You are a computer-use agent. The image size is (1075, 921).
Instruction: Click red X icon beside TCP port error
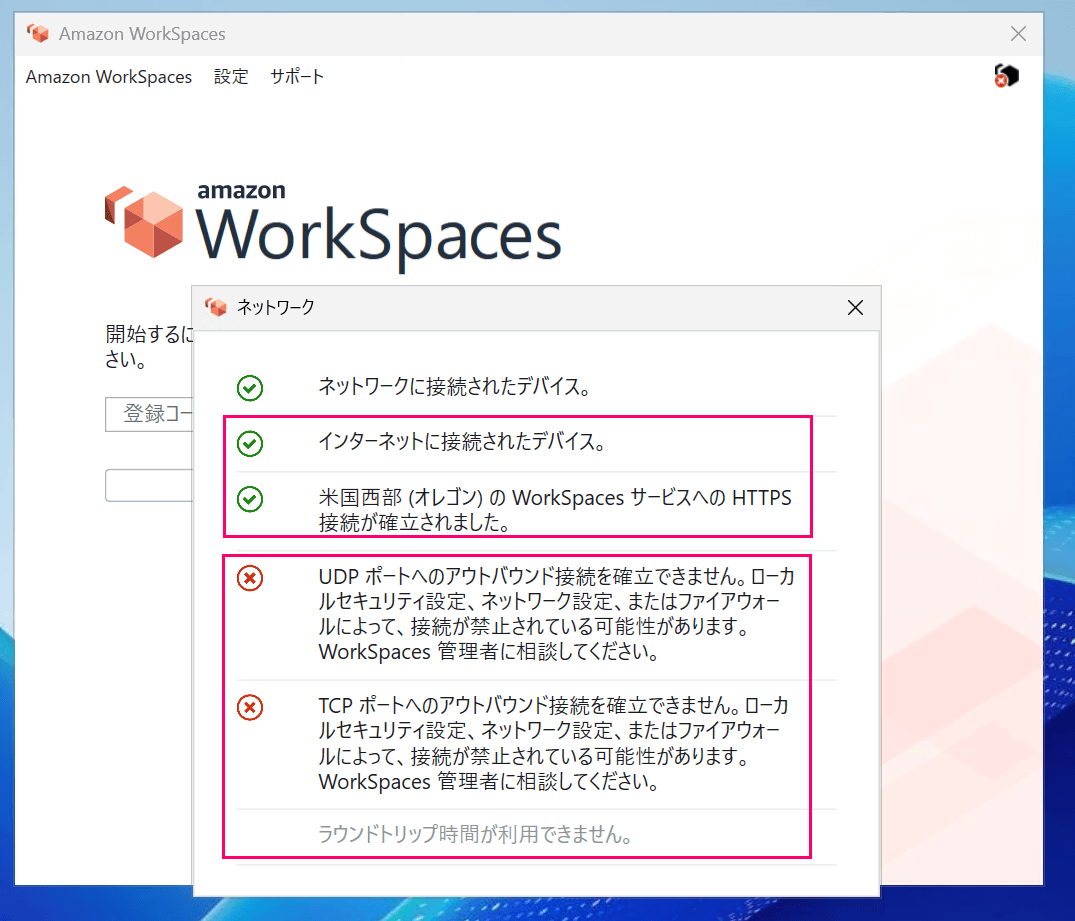pos(250,708)
